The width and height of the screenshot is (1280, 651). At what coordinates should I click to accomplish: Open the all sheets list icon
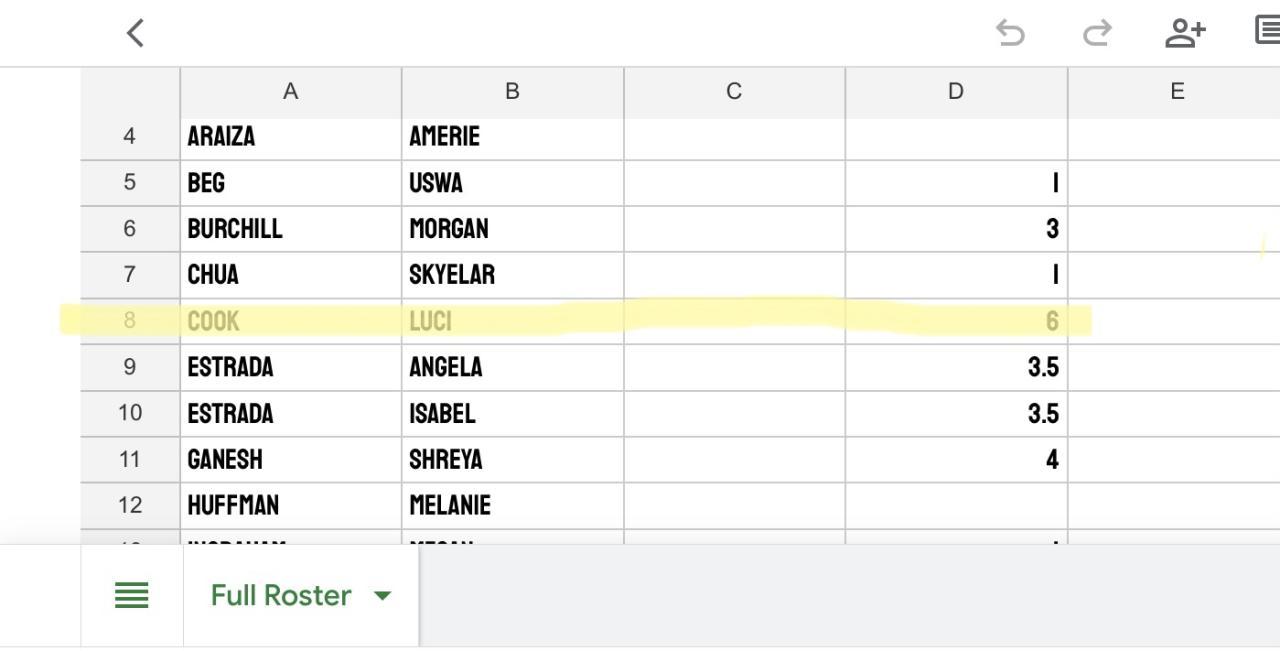132,596
